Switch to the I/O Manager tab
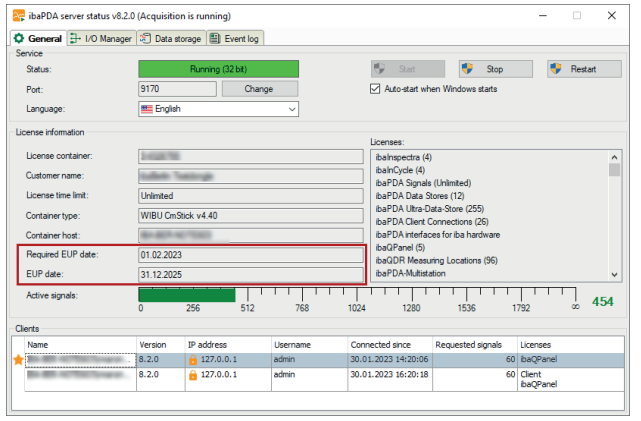641x421 pixels. coord(103,38)
